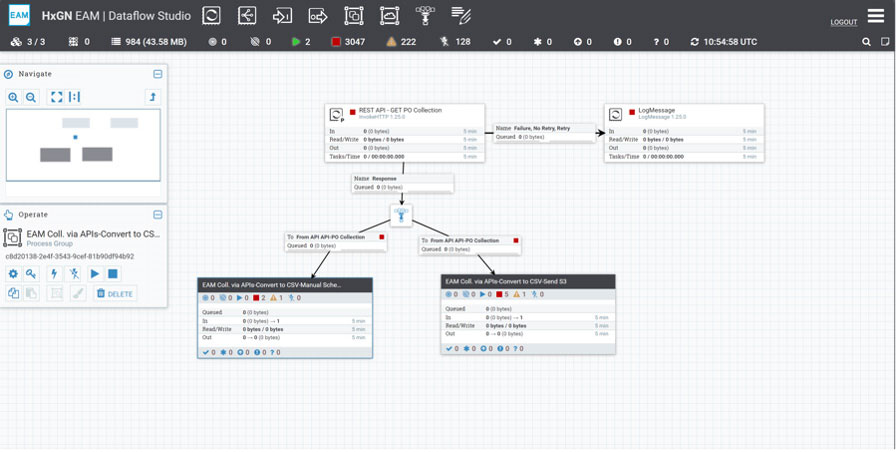Select EAM Coll. via APIs-Convert to CSV-Manual Sche group
896x452 pixels.
285,318
